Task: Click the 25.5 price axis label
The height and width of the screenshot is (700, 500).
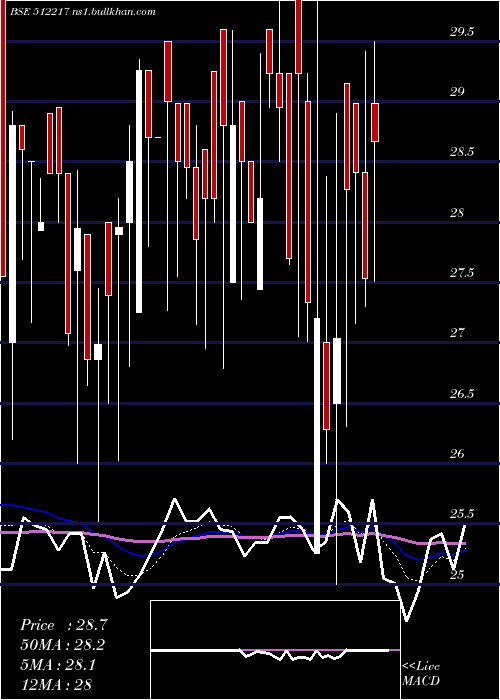Action: point(462,514)
